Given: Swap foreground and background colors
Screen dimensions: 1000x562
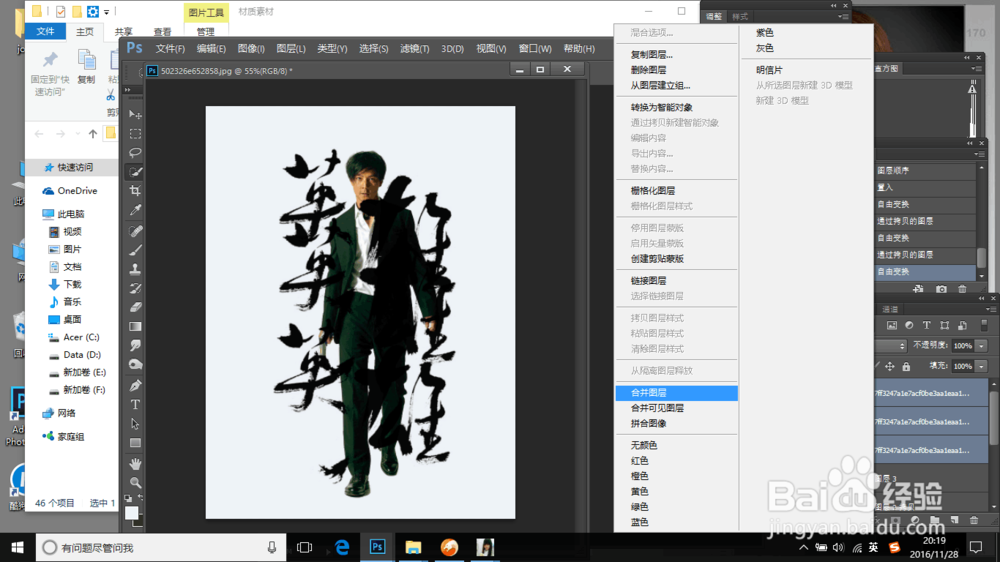Looking at the screenshot, I should coord(140,498).
